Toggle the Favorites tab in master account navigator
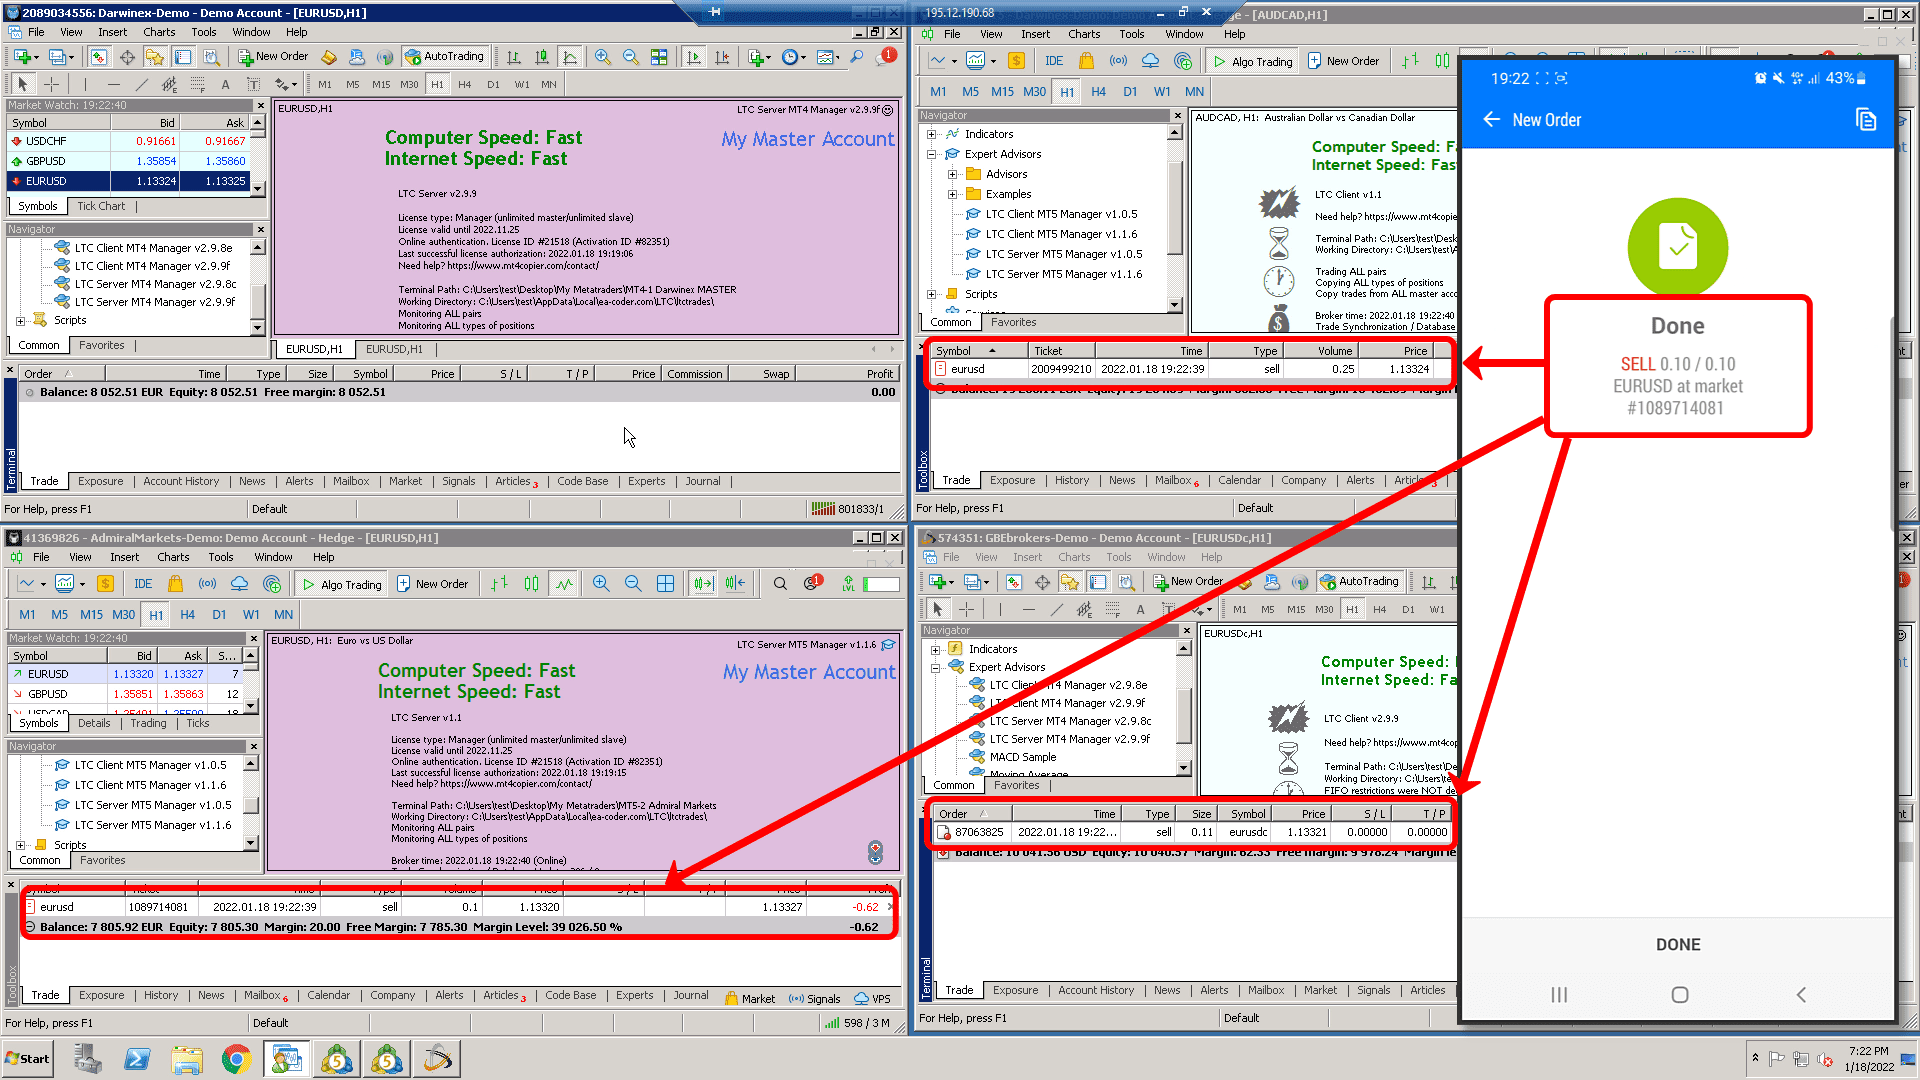This screenshot has width=1920, height=1080. tap(102, 344)
